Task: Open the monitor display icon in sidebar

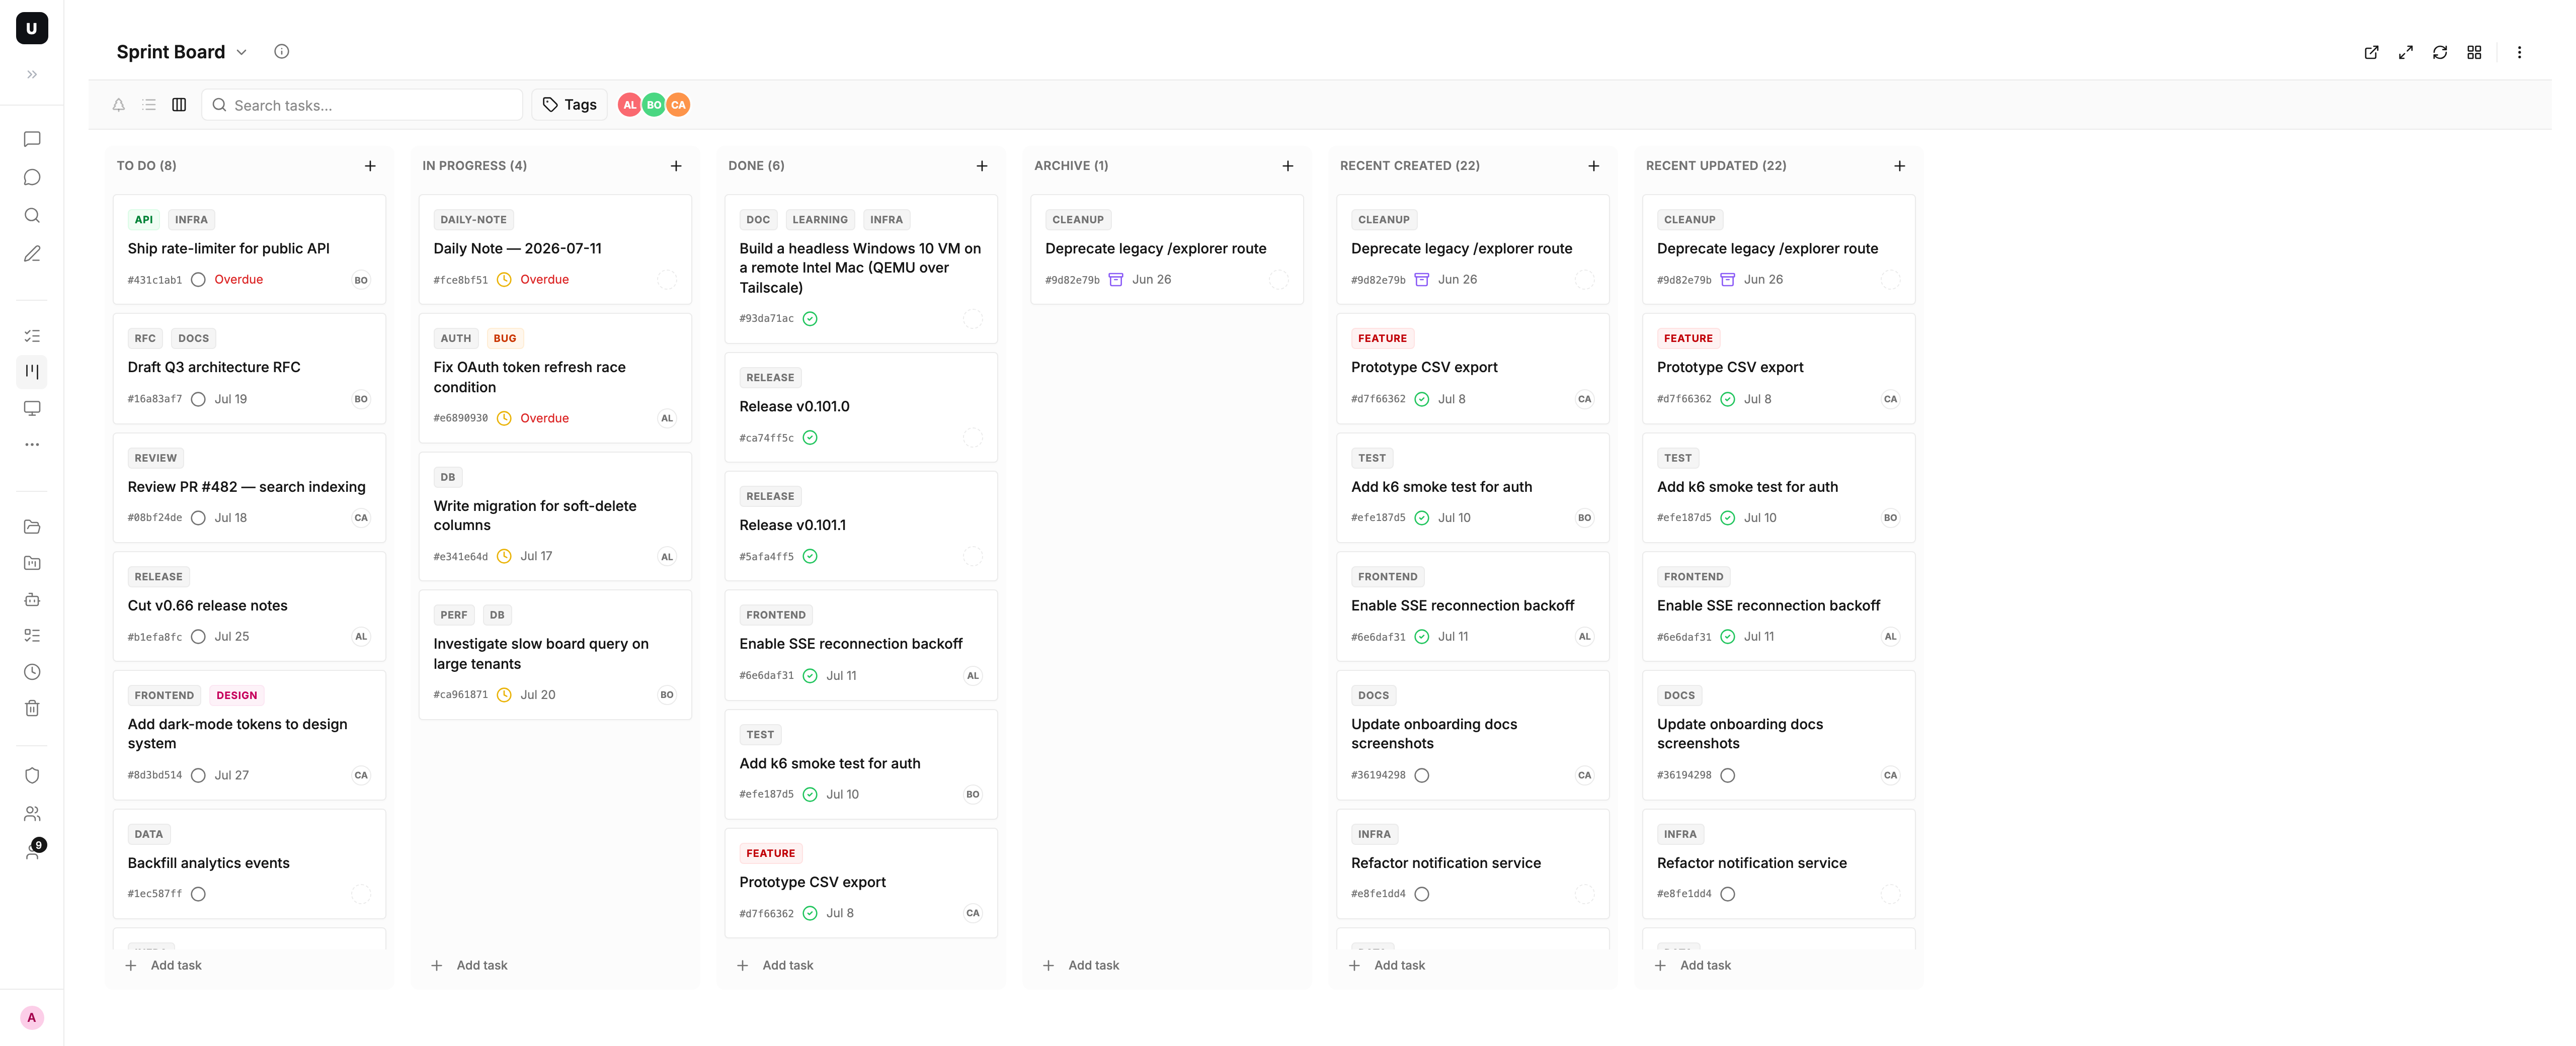Action: pos(32,408)
